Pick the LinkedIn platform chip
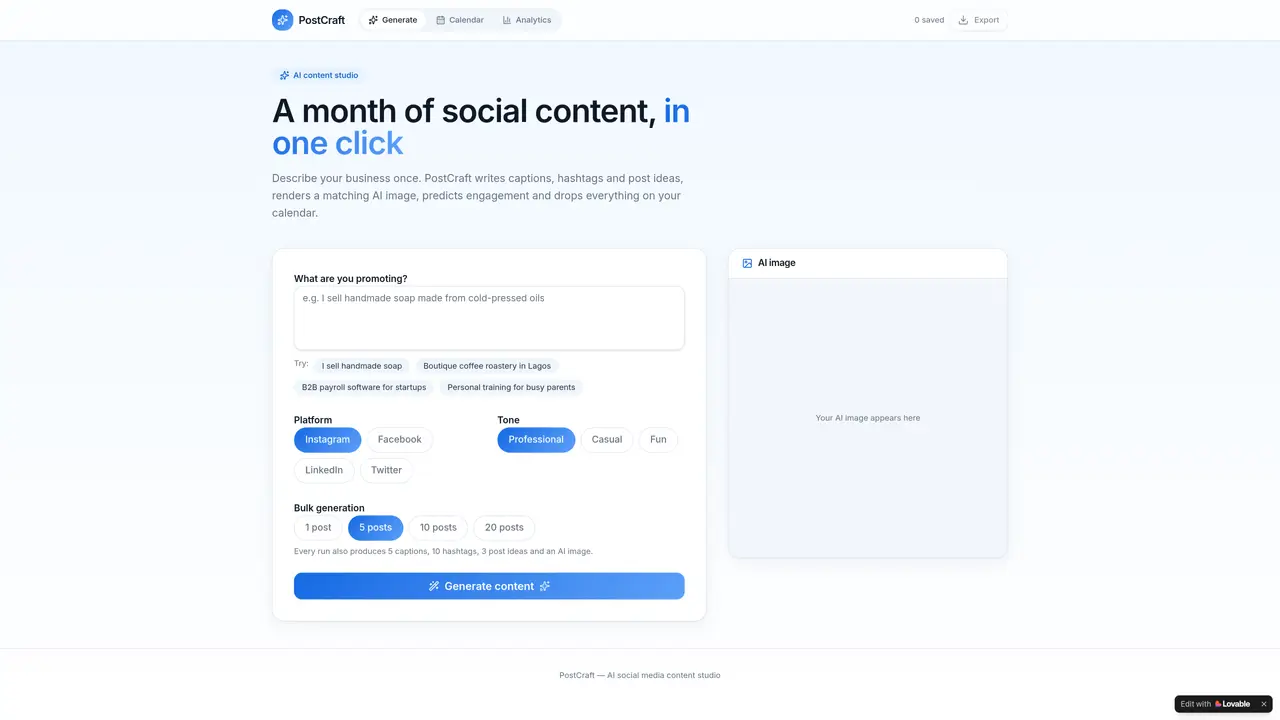This screenshot has width=1280, height=720. click(x=324, y=470)
